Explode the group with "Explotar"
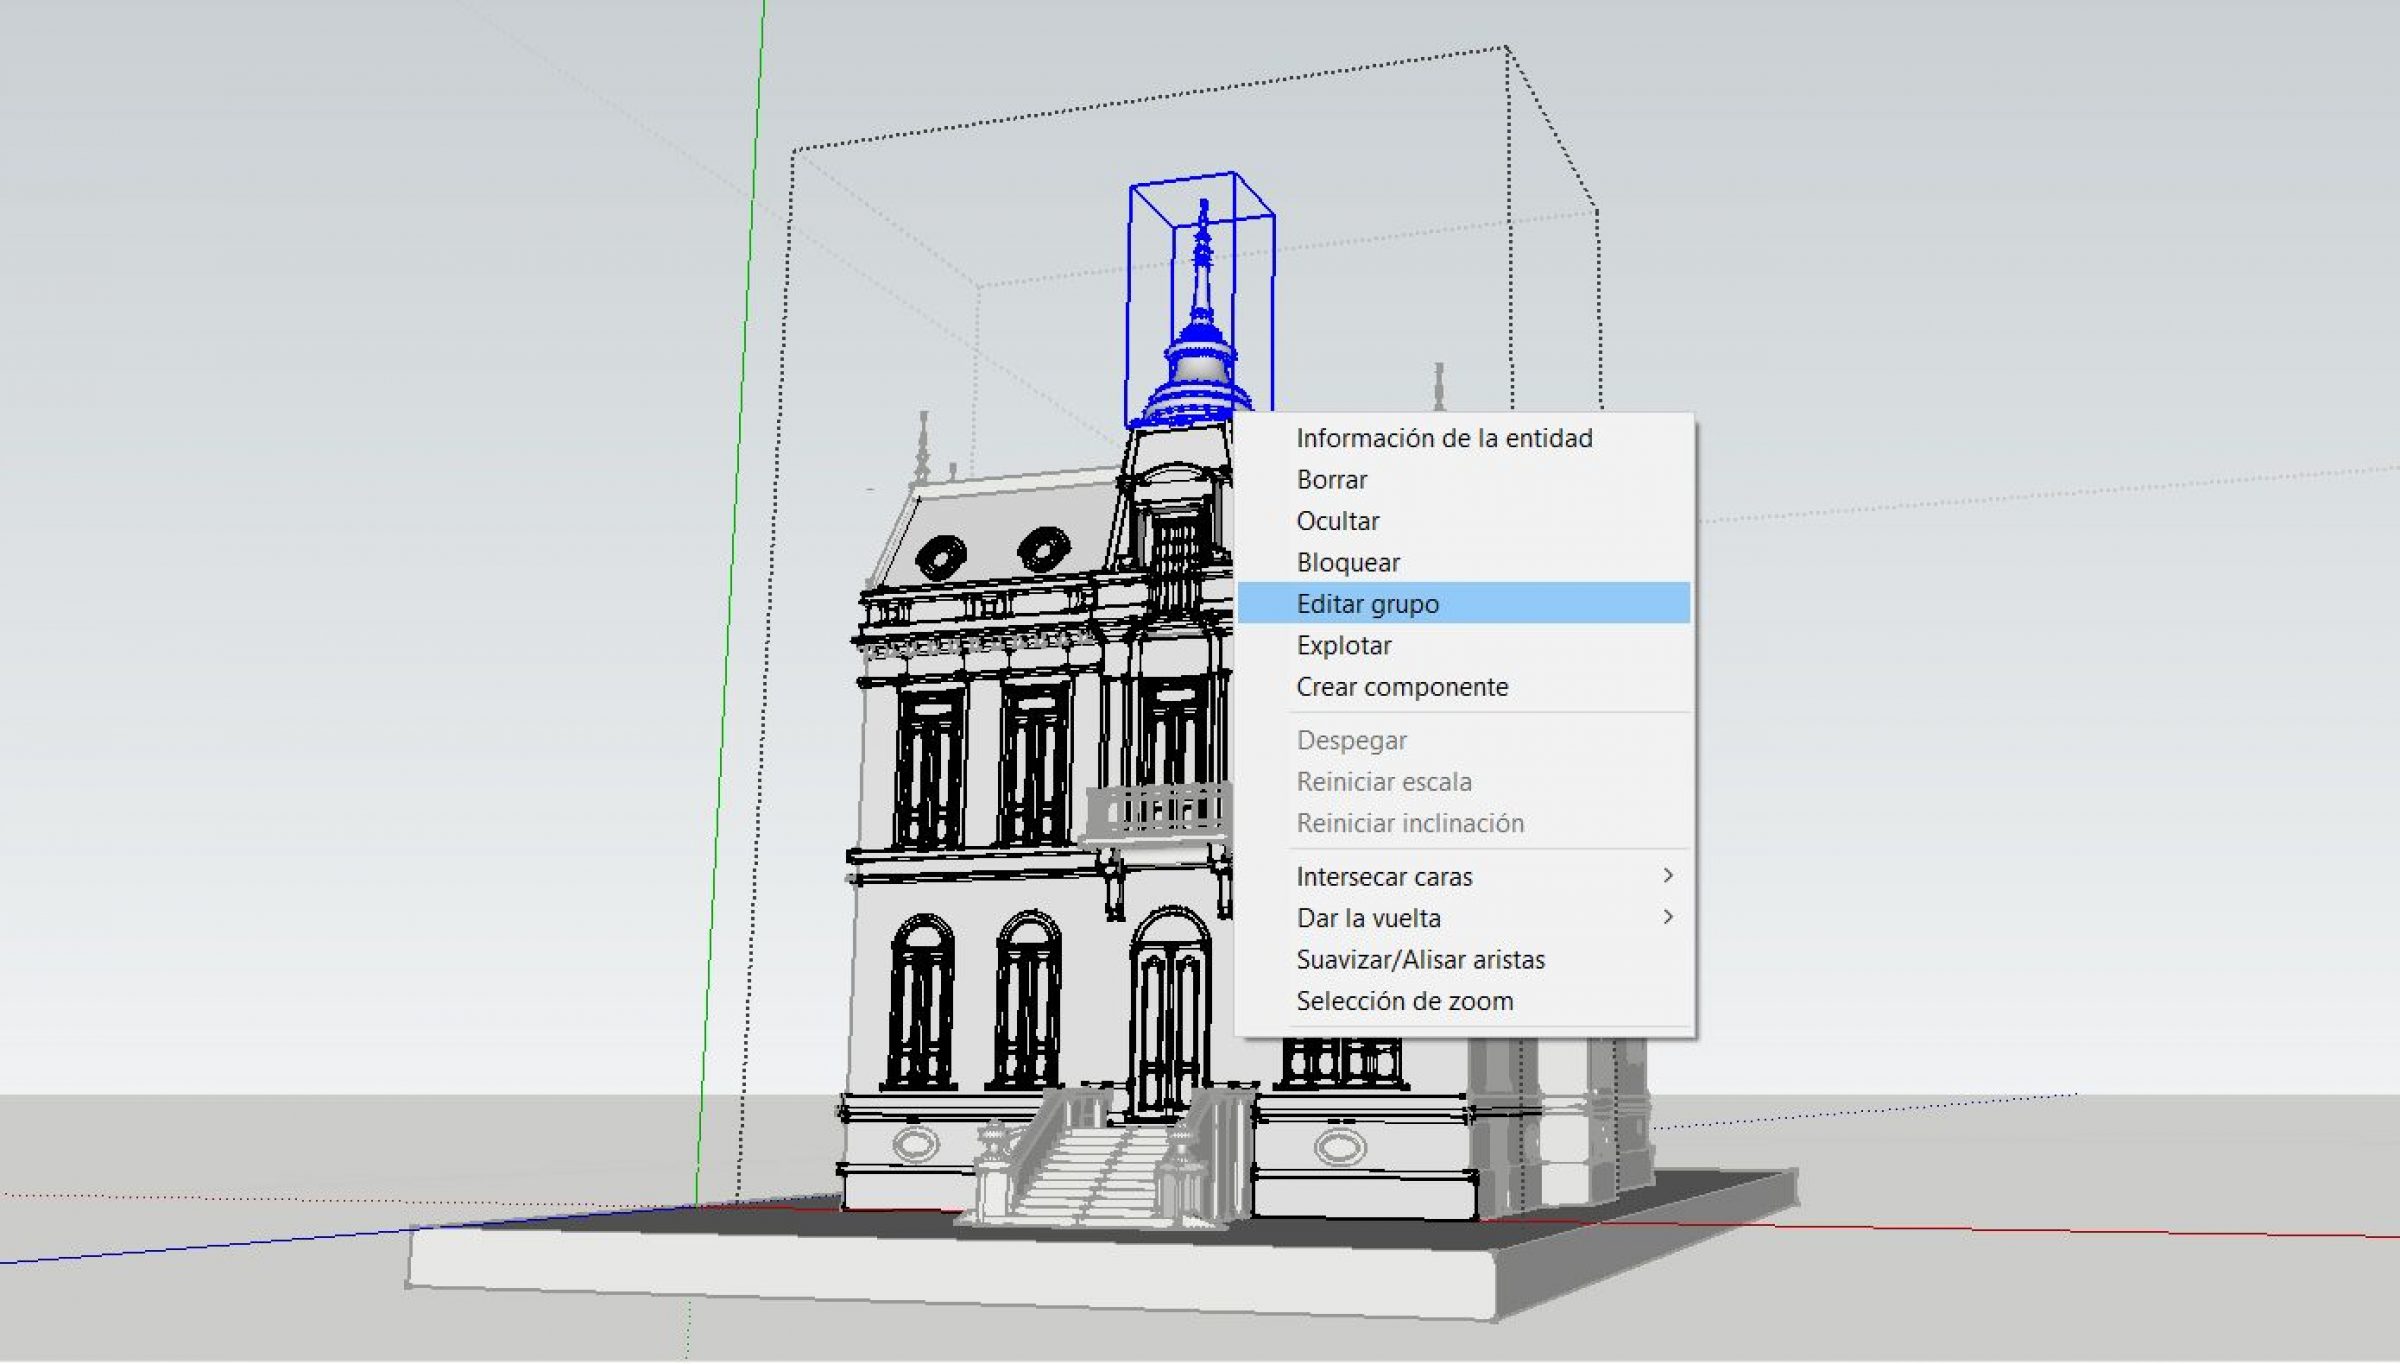Viewport: 2400px width, 1364px height. 1343,645
